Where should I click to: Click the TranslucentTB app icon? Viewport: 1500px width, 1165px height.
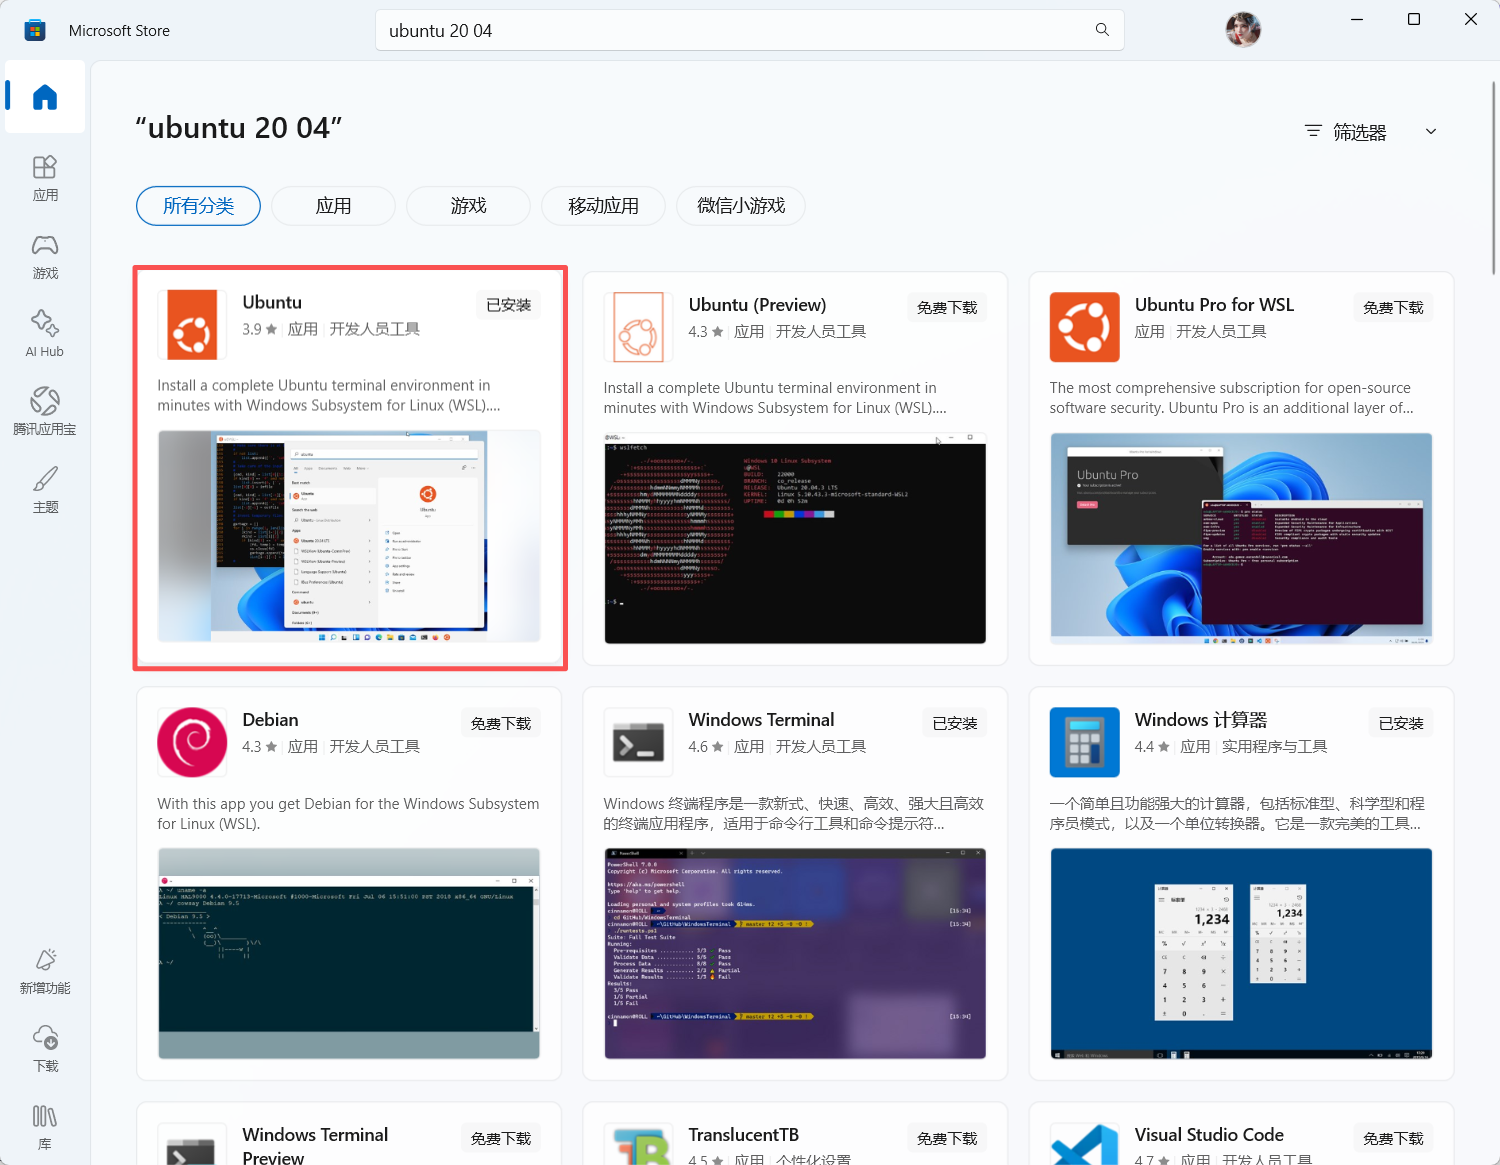pyautogui.click(x=638, y=1144)
